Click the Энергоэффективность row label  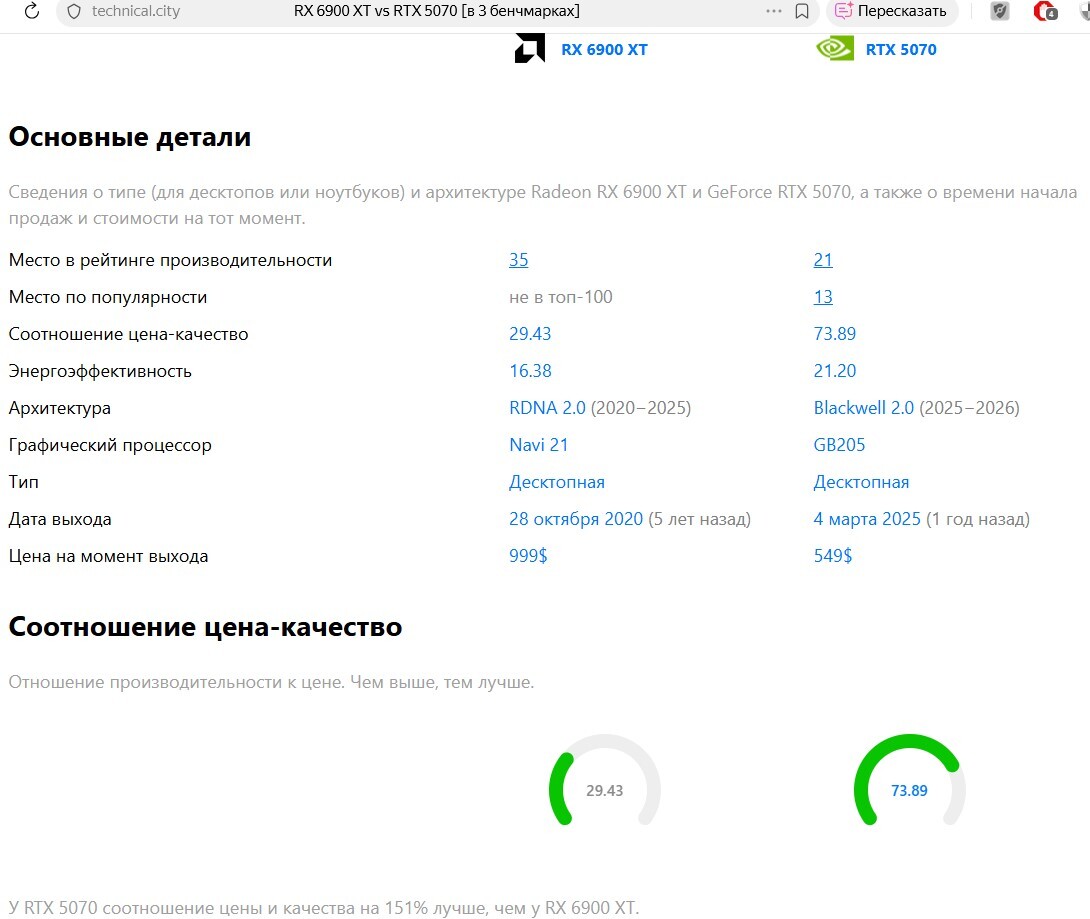click(99, 371)
